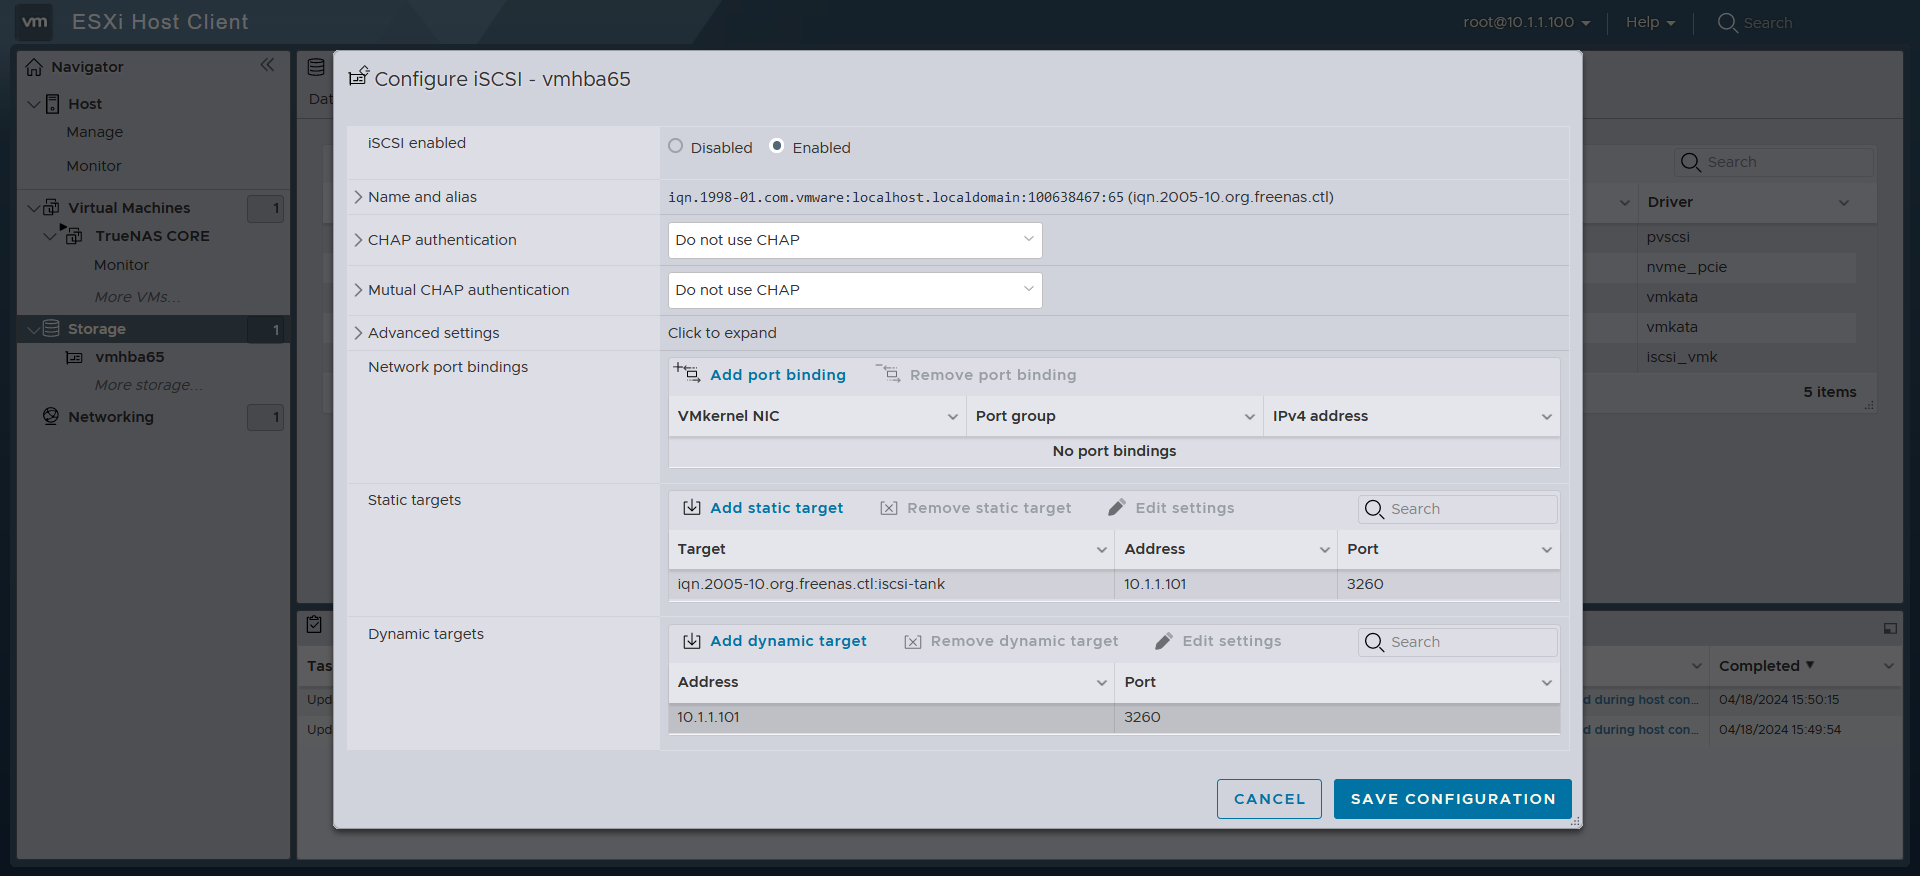
Task: Click the Navigator home icon
Action: pos(34,67)
